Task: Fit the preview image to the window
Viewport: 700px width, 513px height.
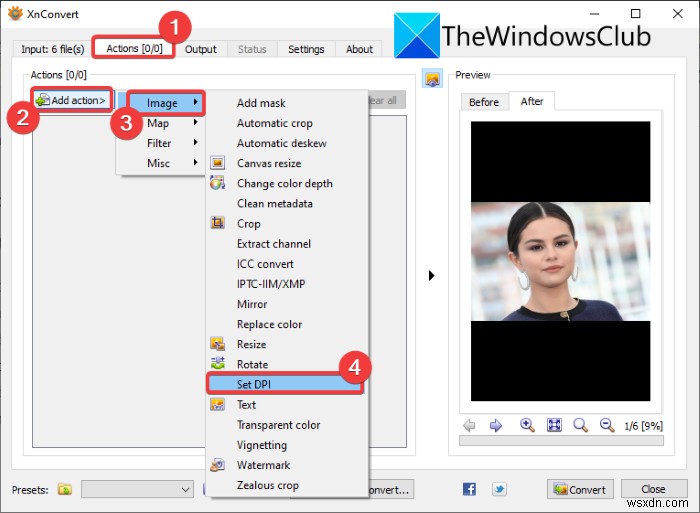Action: click(554, 425)
